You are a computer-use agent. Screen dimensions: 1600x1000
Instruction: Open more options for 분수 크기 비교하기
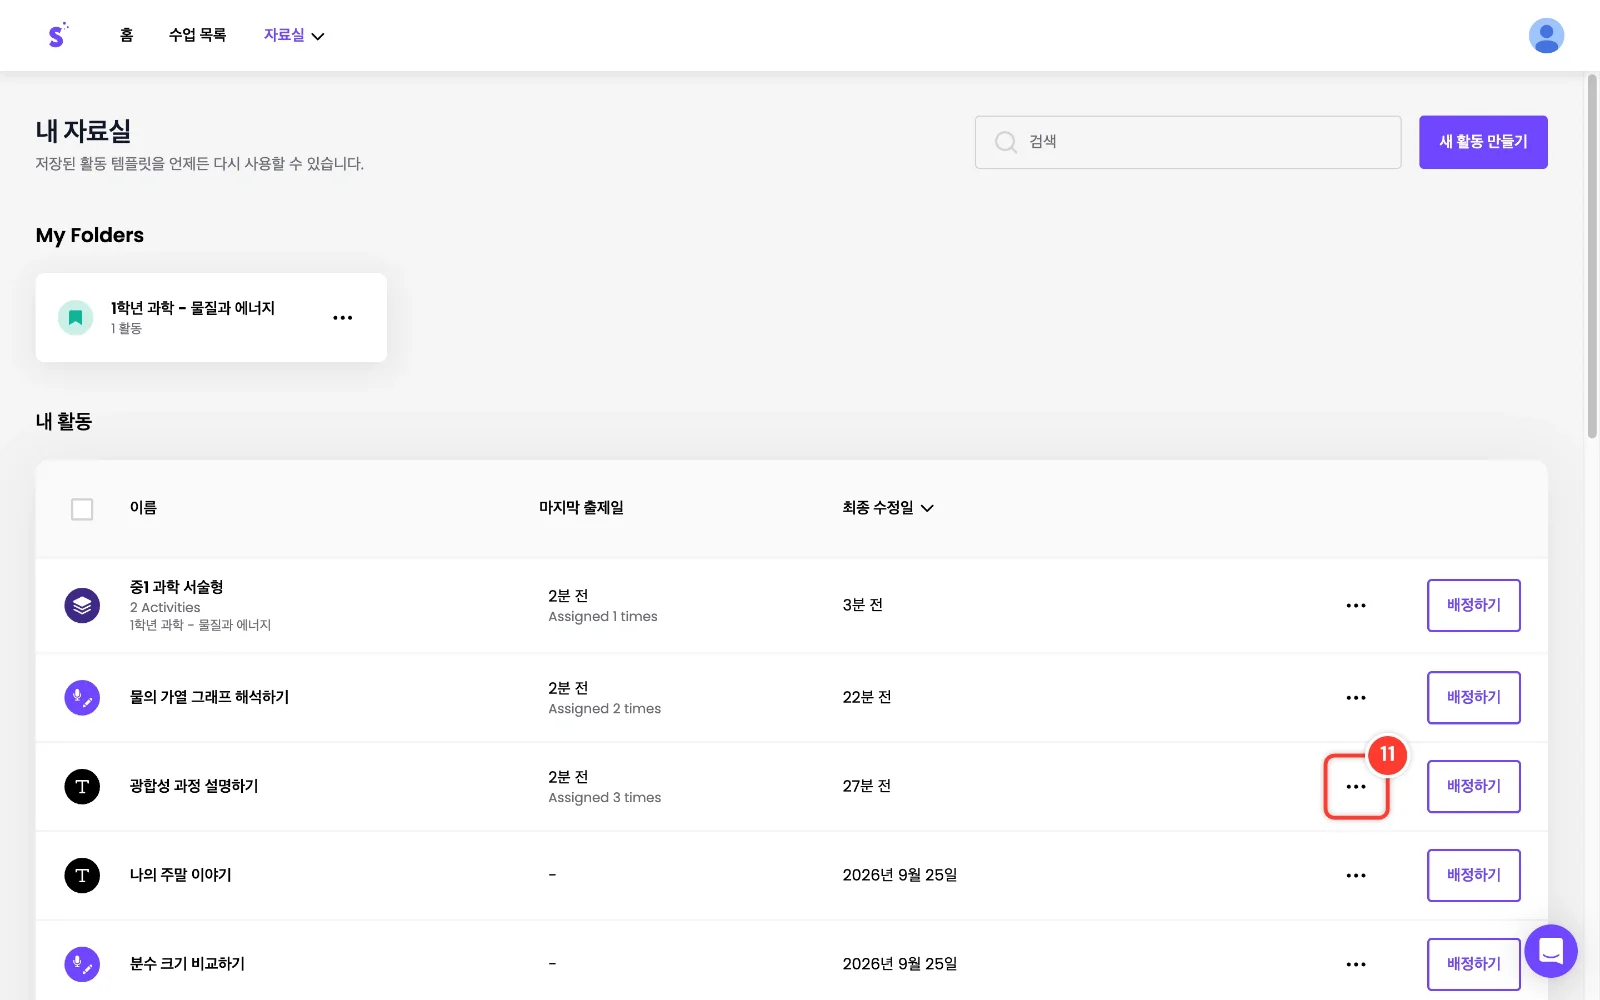pos(1356,964)
